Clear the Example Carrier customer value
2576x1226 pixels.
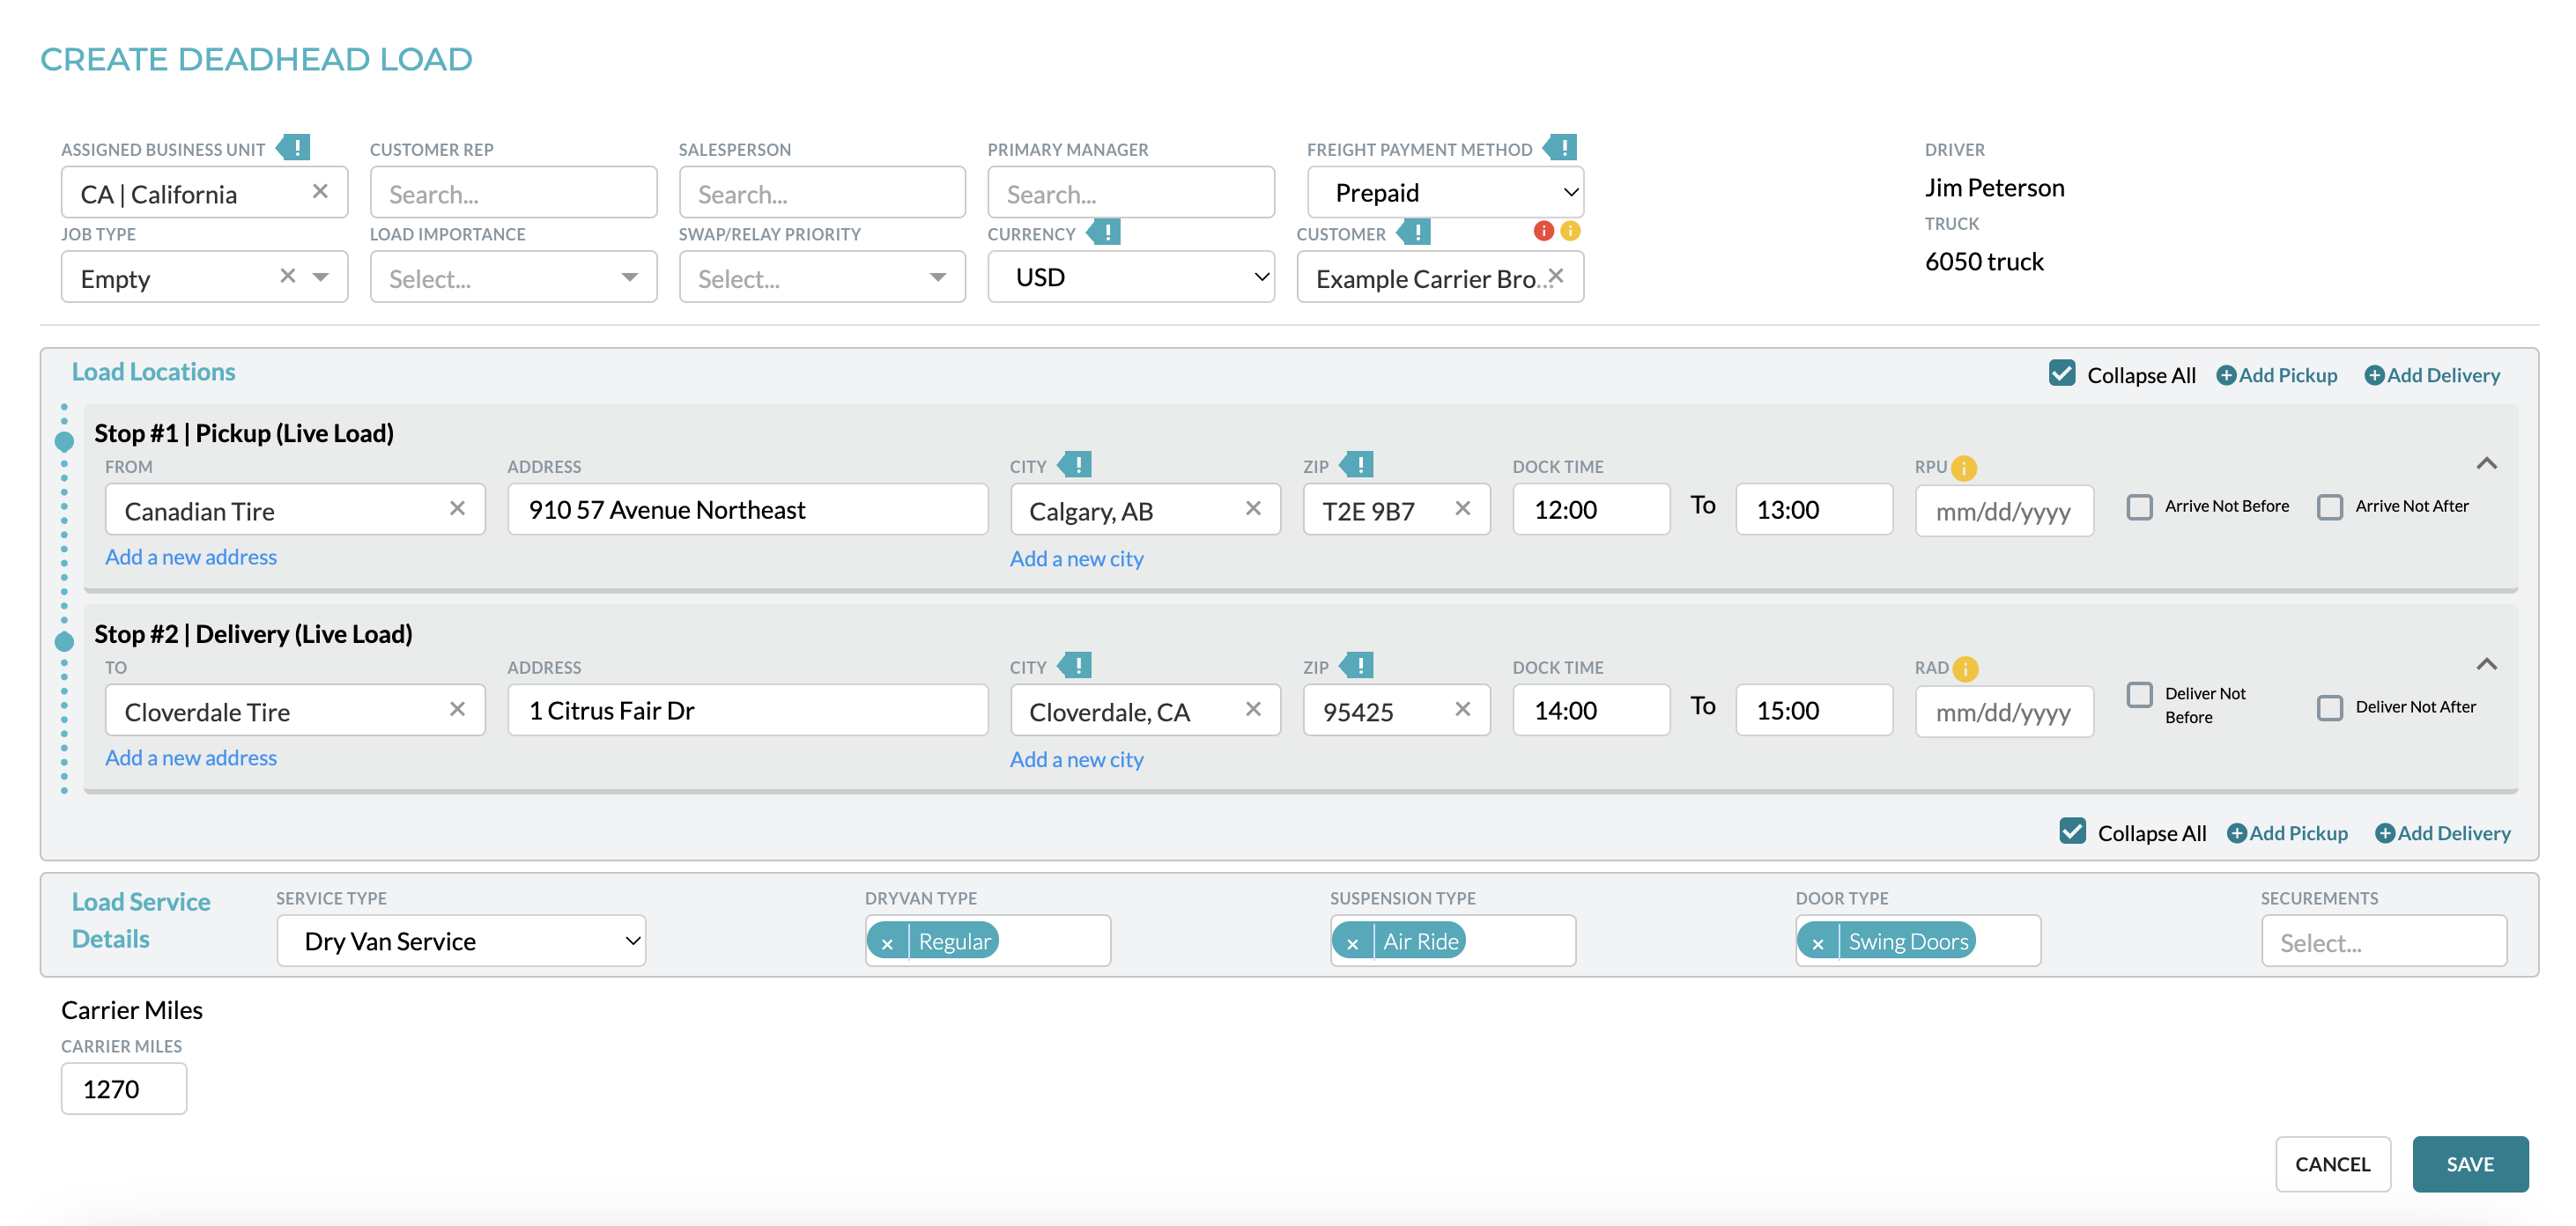(1556, 276)
